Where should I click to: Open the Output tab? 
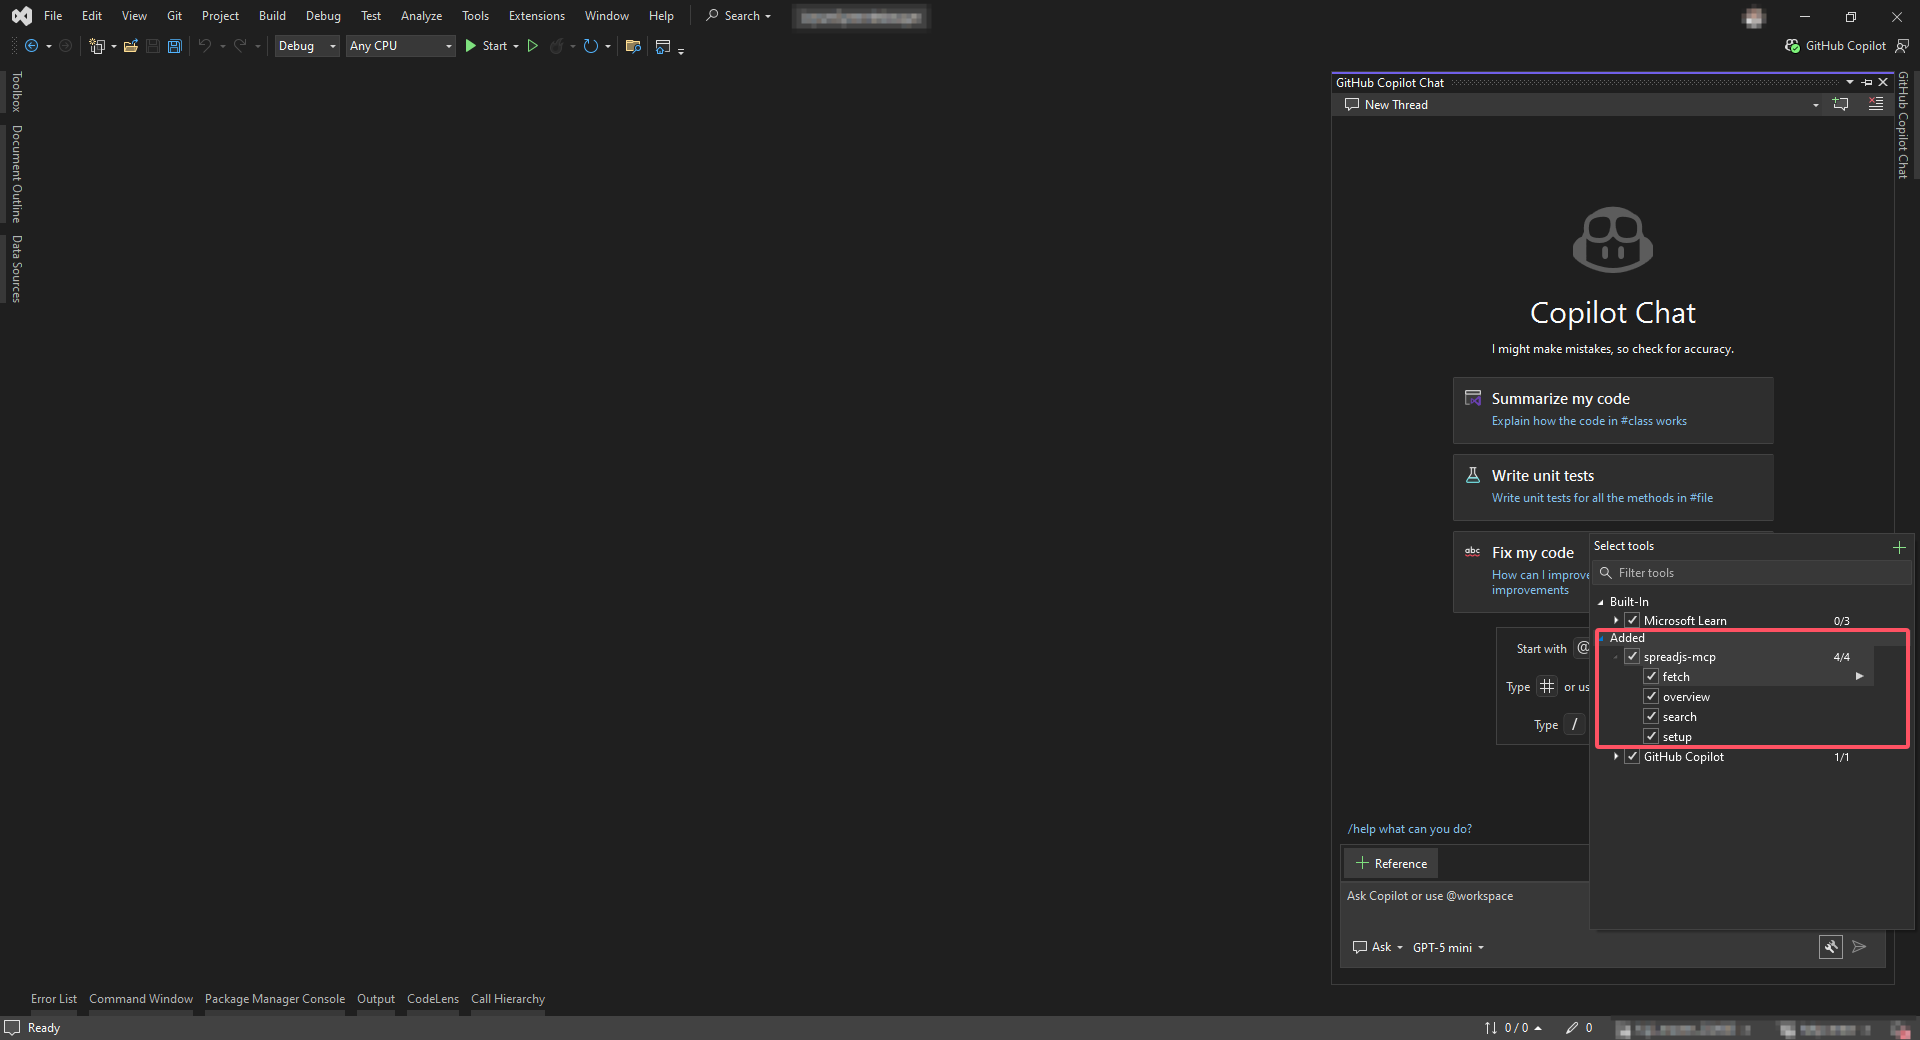click(376, 999)
